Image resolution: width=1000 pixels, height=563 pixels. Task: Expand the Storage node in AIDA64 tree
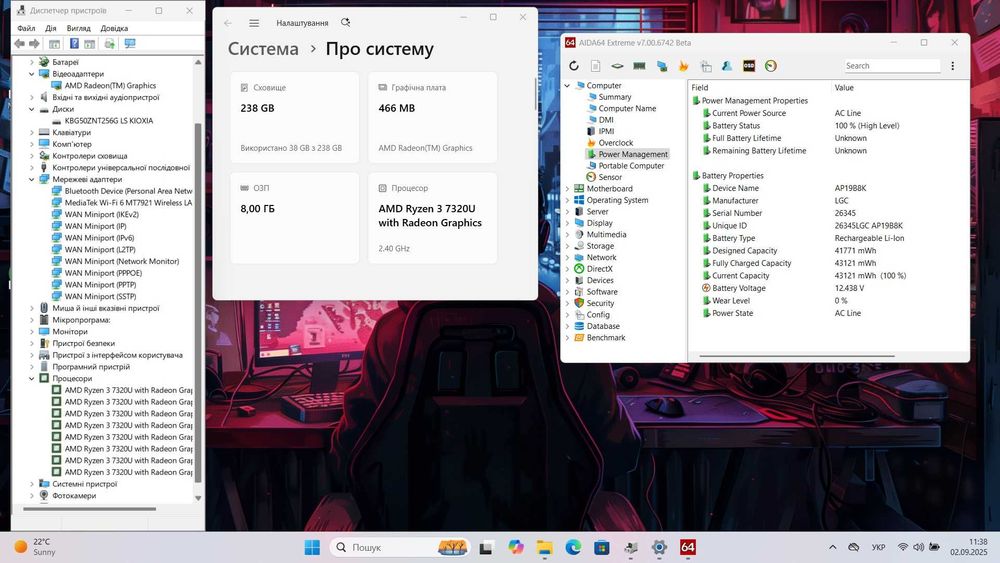pyautogui.click(x=567, y=246)
